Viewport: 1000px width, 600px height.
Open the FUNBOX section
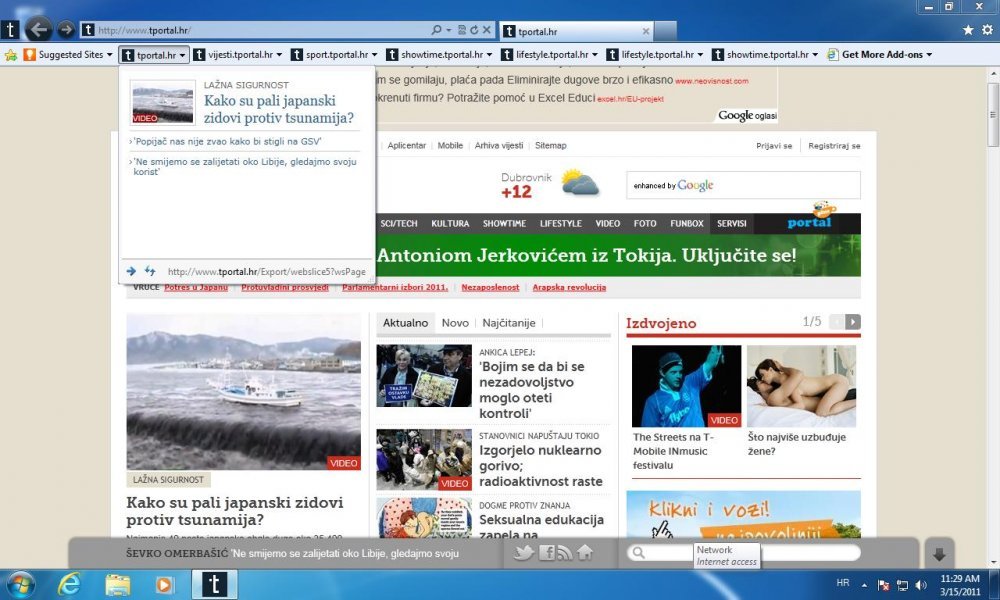tap(687, 224)
